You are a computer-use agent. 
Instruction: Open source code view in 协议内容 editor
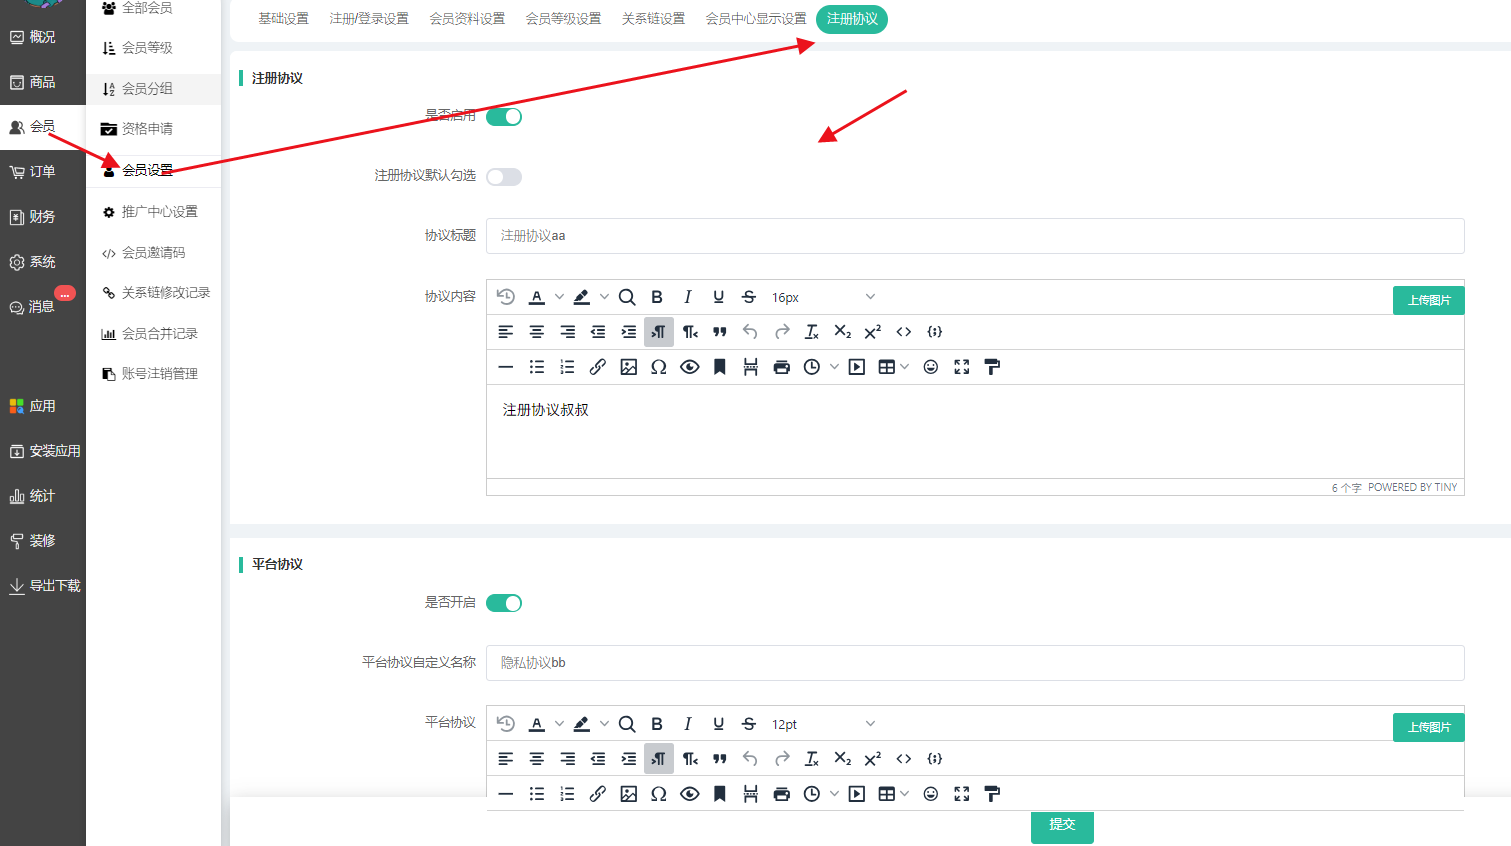pos(904,332)
